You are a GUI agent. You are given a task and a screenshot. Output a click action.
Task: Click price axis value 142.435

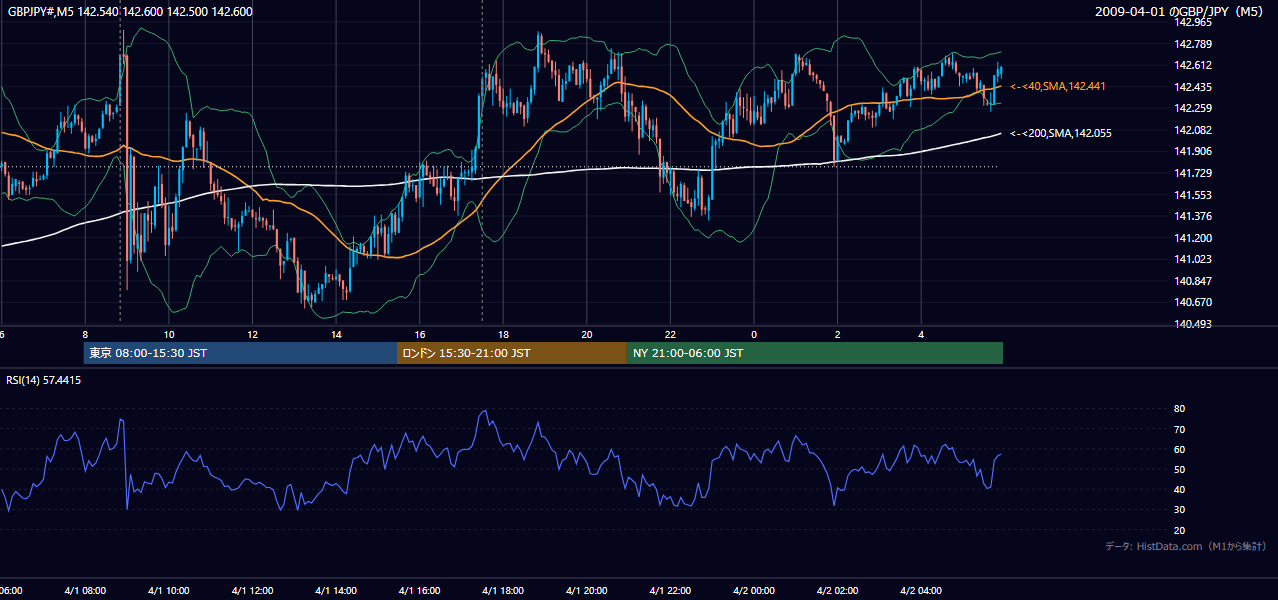(1192, 87)
